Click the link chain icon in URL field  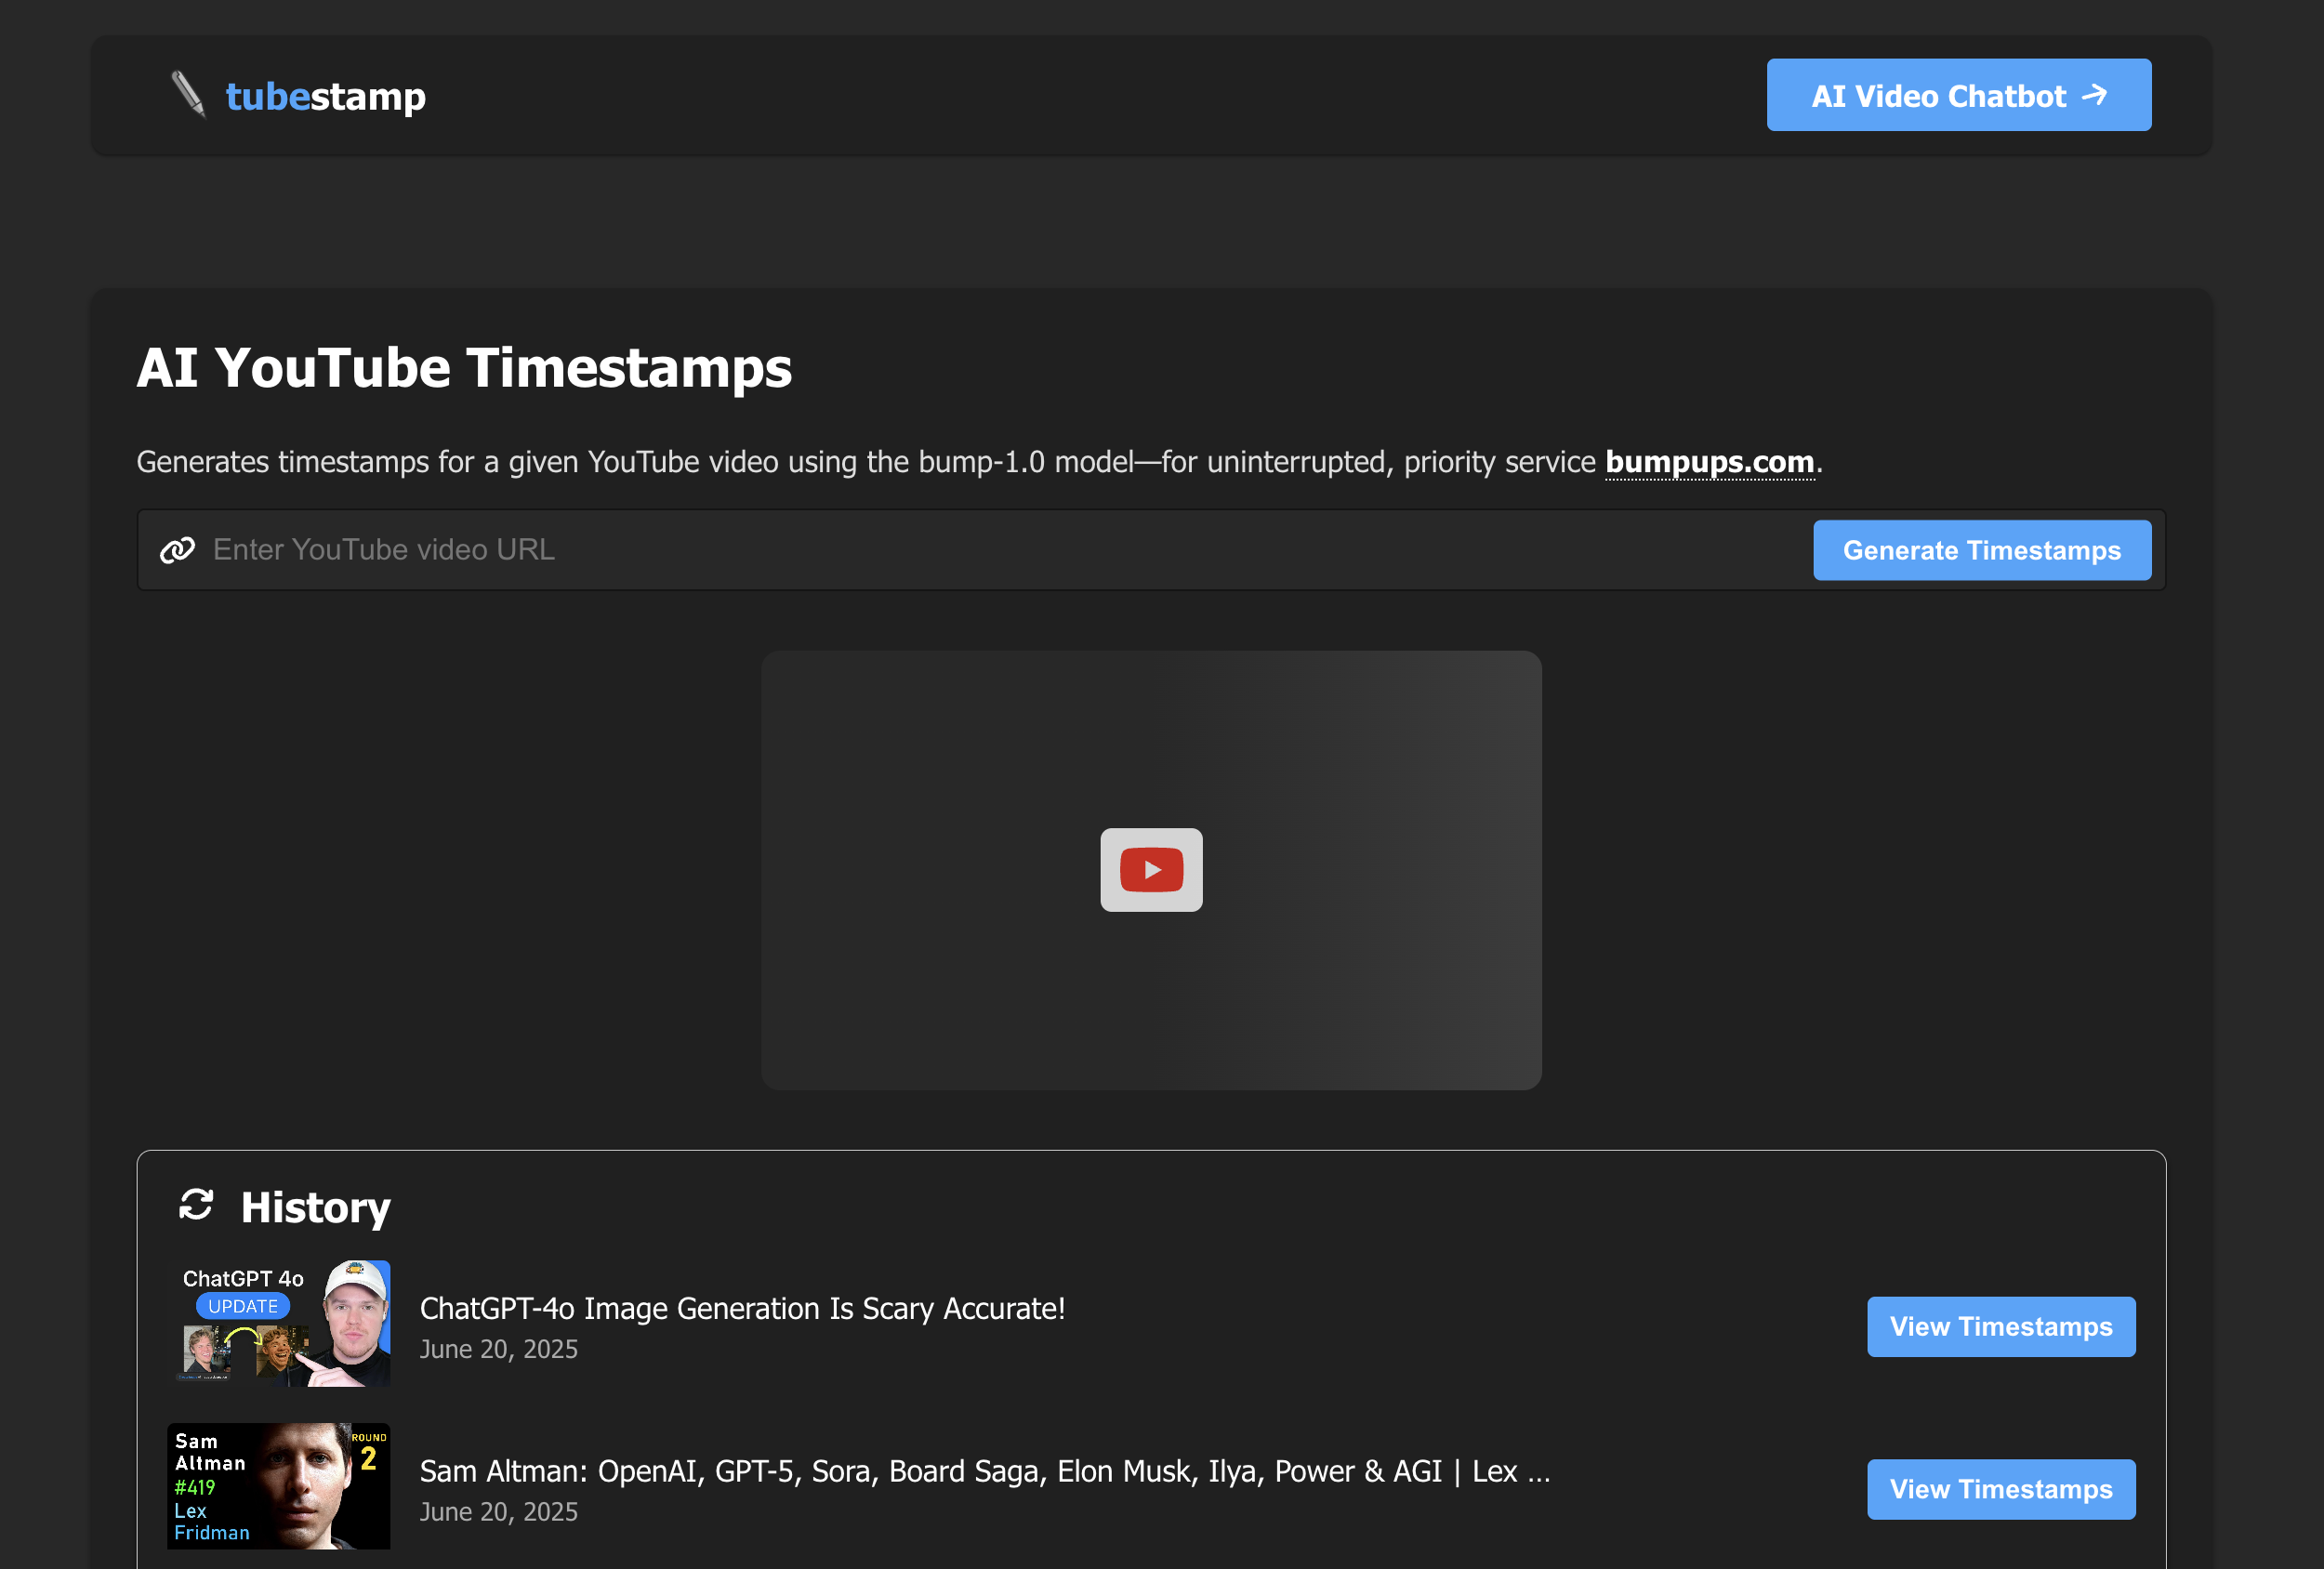click(x=177, y=550)
